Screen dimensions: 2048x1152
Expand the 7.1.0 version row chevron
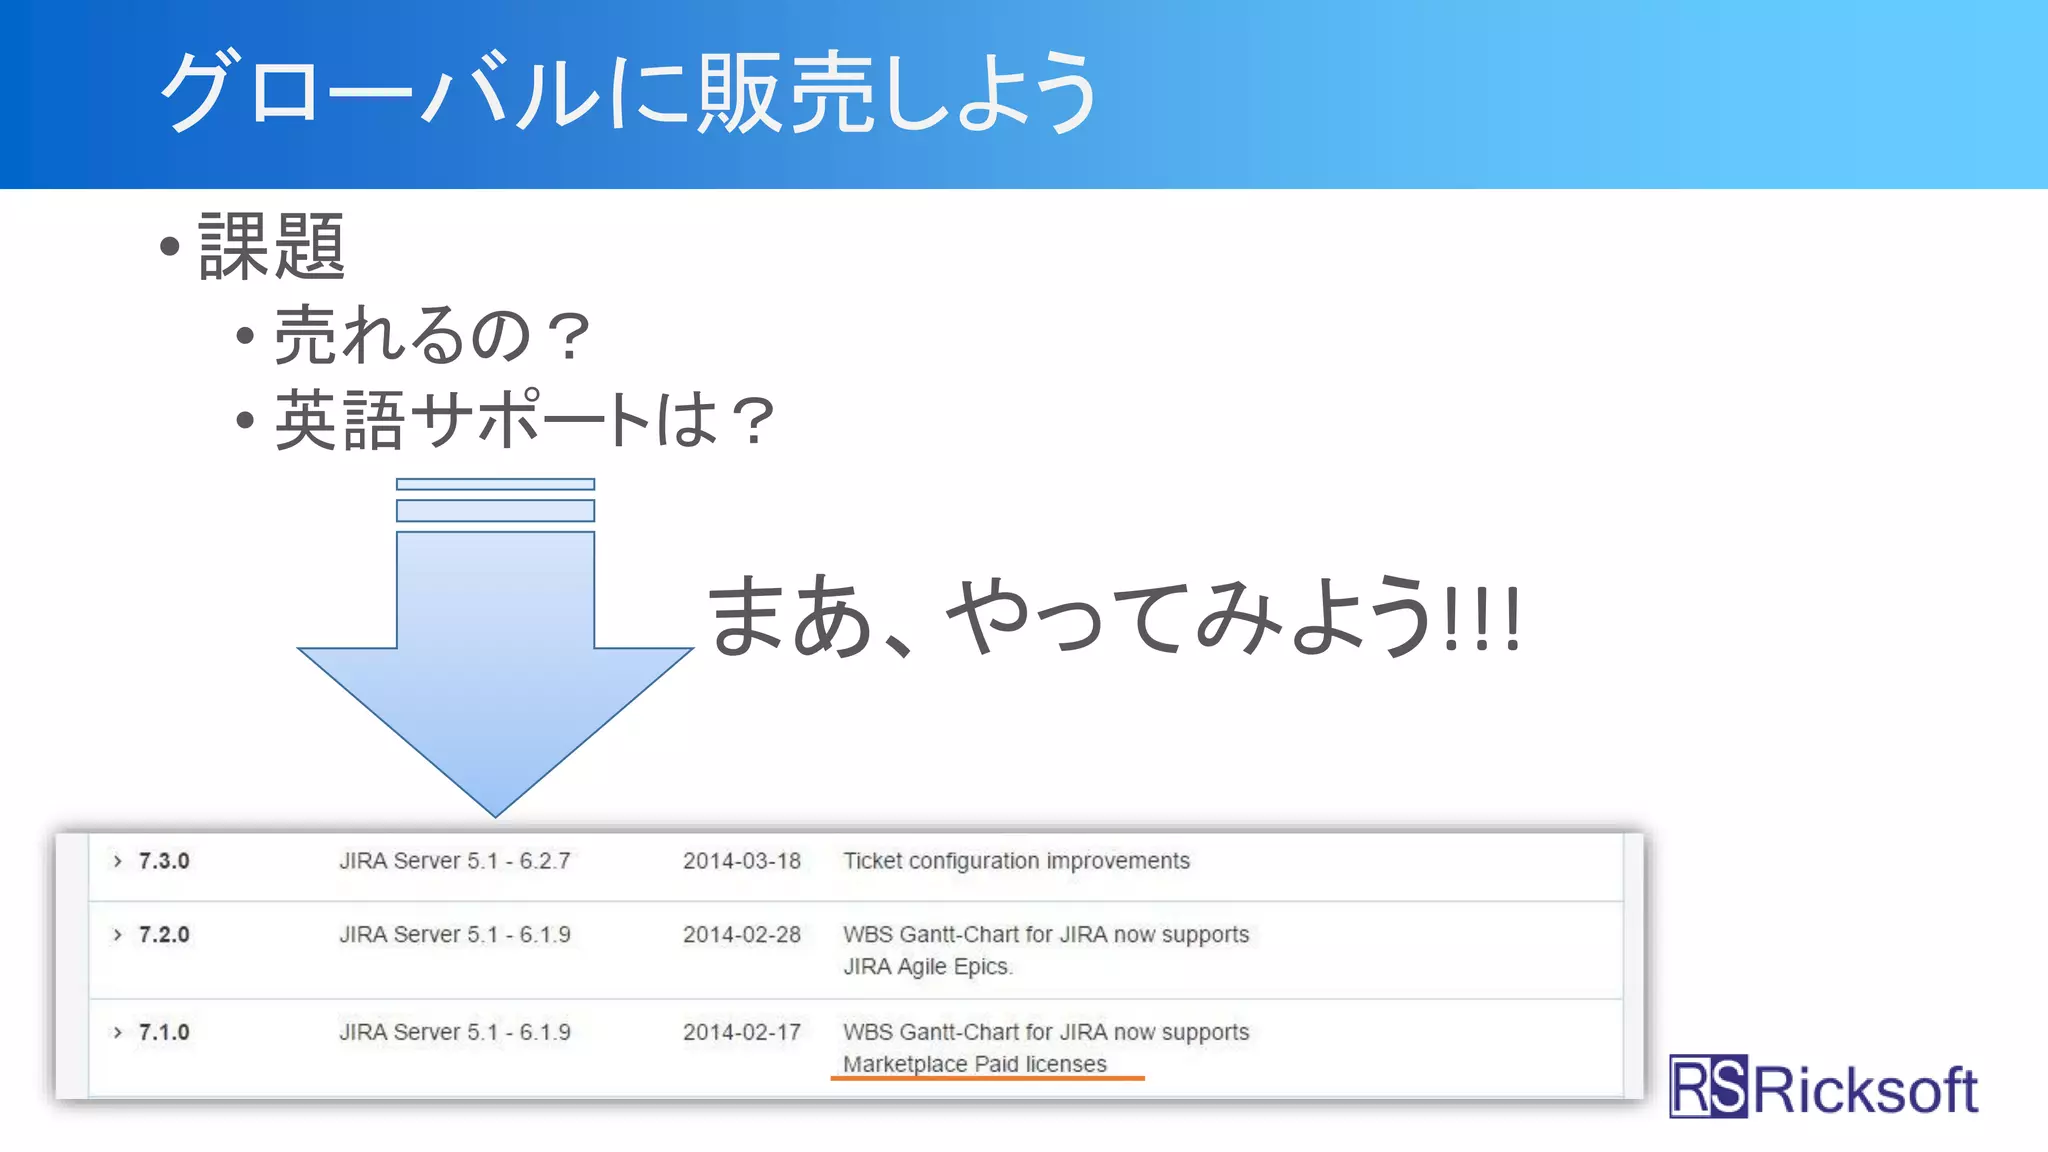point(117,1032)
